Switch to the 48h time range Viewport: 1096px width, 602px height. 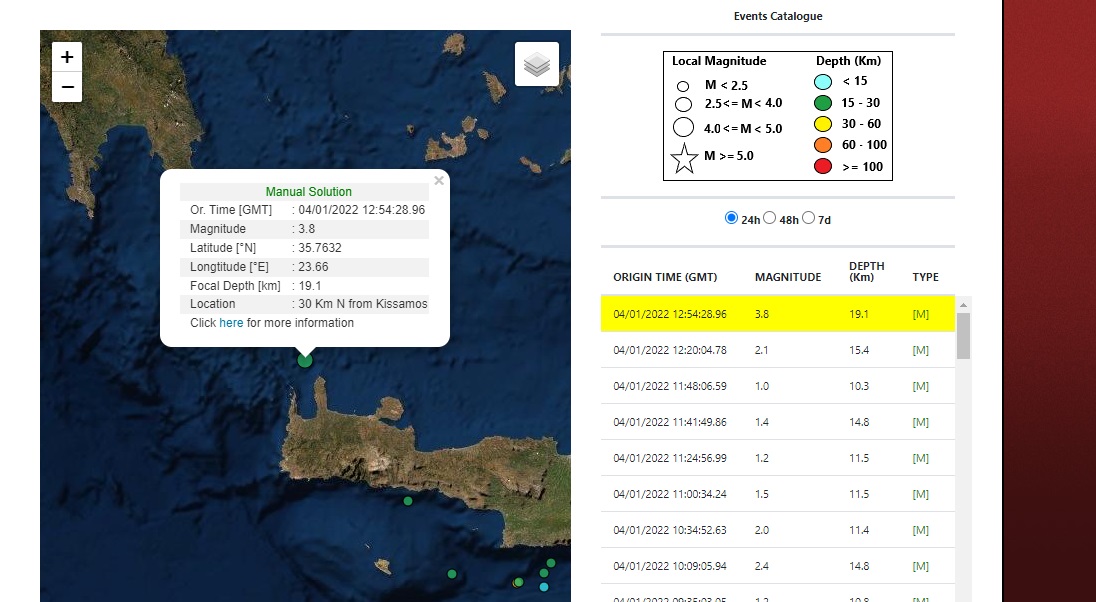point(770,218)
